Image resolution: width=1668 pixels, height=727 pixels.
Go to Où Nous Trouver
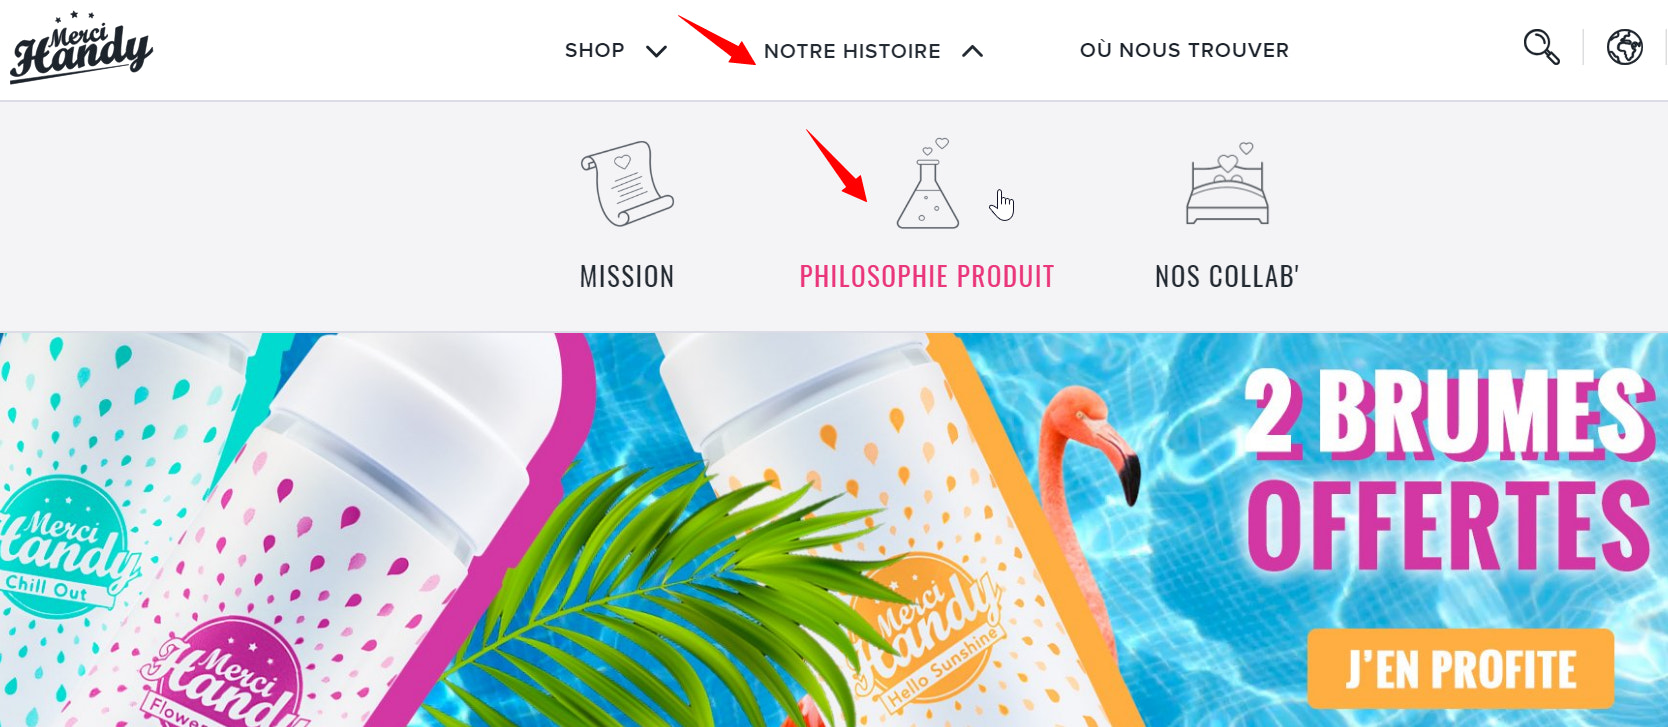point(1184,50)
